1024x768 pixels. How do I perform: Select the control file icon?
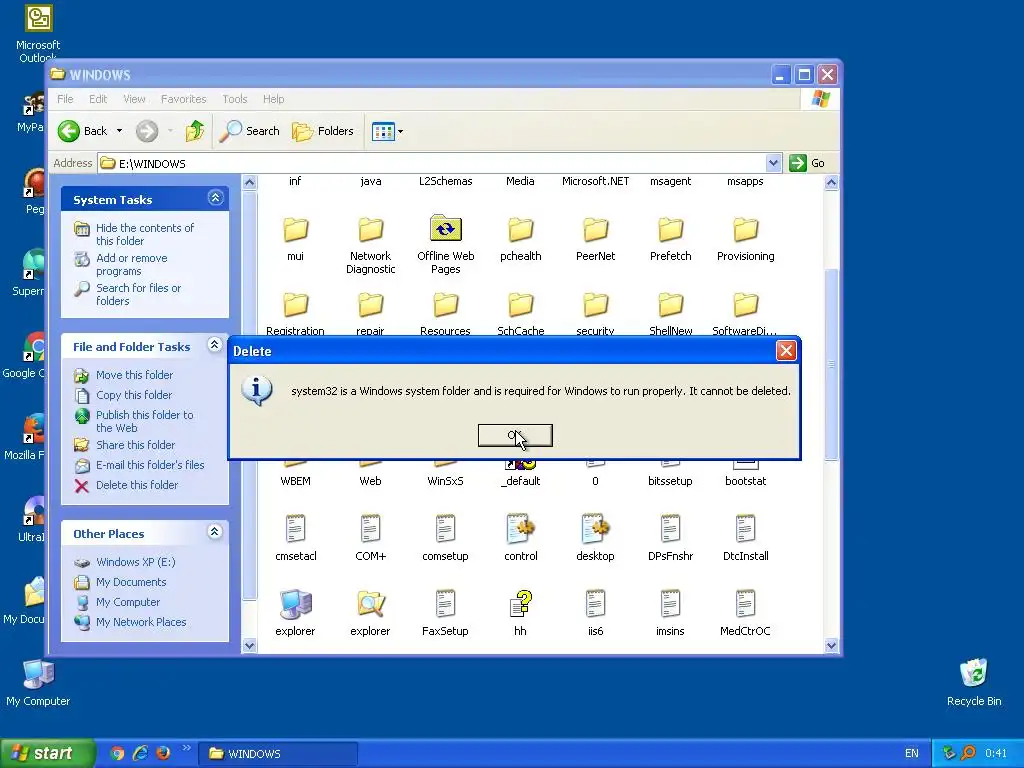pyautogui.click(x=520, y=529)
